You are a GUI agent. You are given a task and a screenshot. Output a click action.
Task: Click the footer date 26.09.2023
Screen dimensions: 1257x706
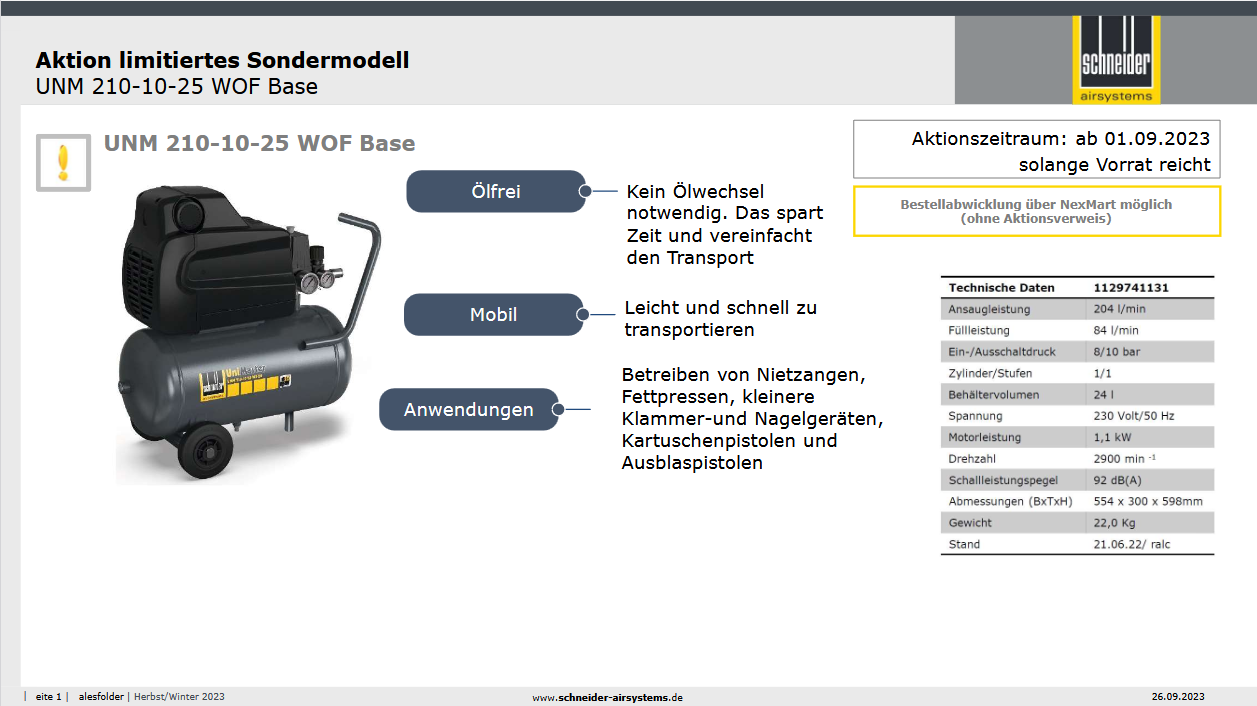(1177, 697)
